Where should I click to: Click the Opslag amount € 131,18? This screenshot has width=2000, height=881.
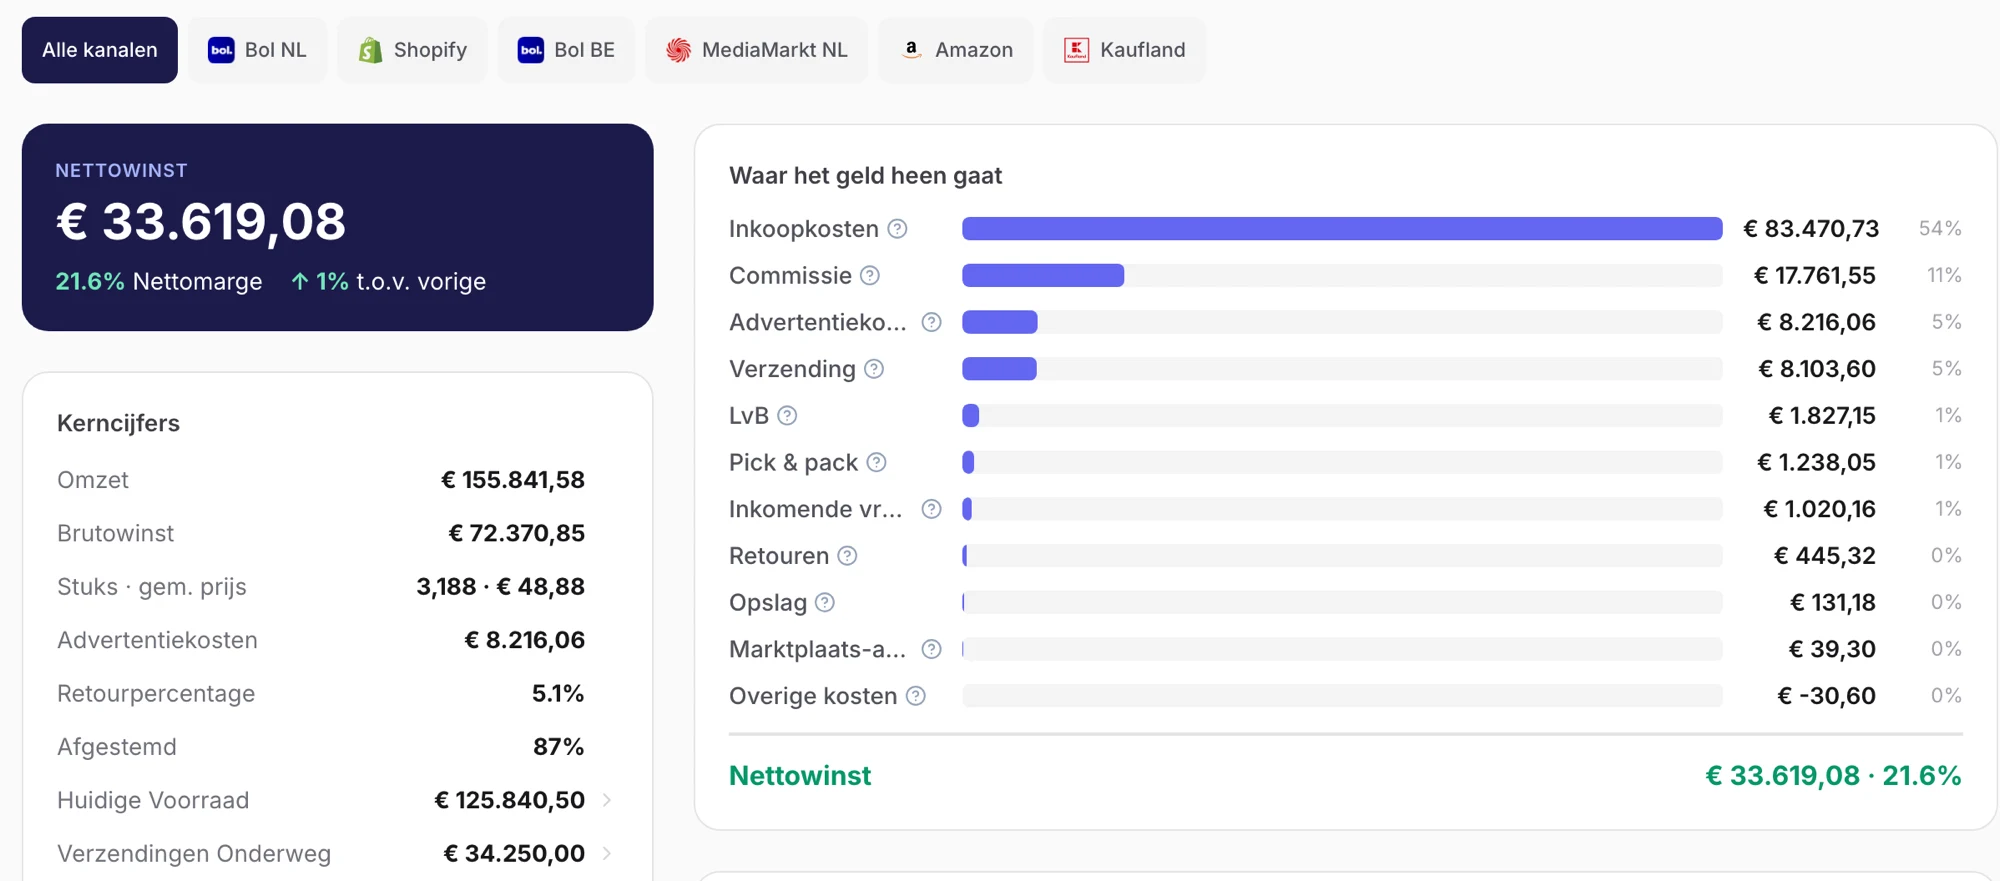[x=1832, y=602]
